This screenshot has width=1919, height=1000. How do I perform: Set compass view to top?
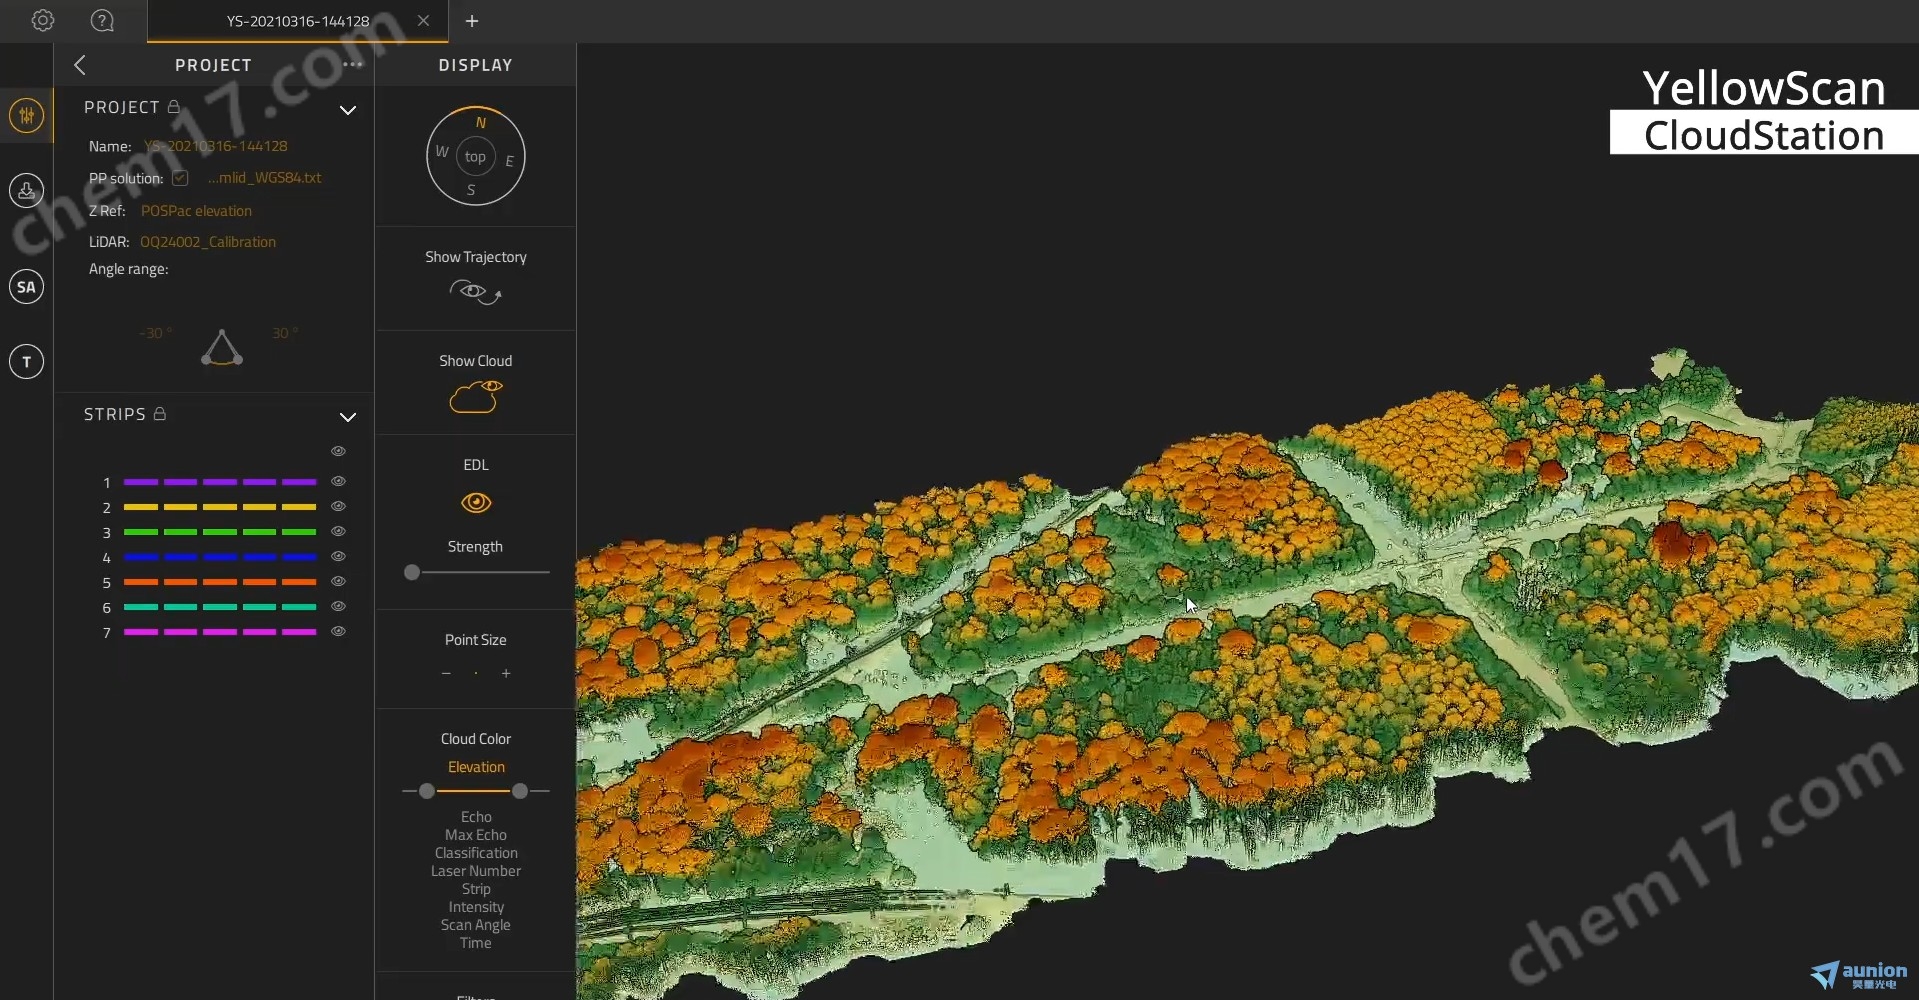pos(475,157)
